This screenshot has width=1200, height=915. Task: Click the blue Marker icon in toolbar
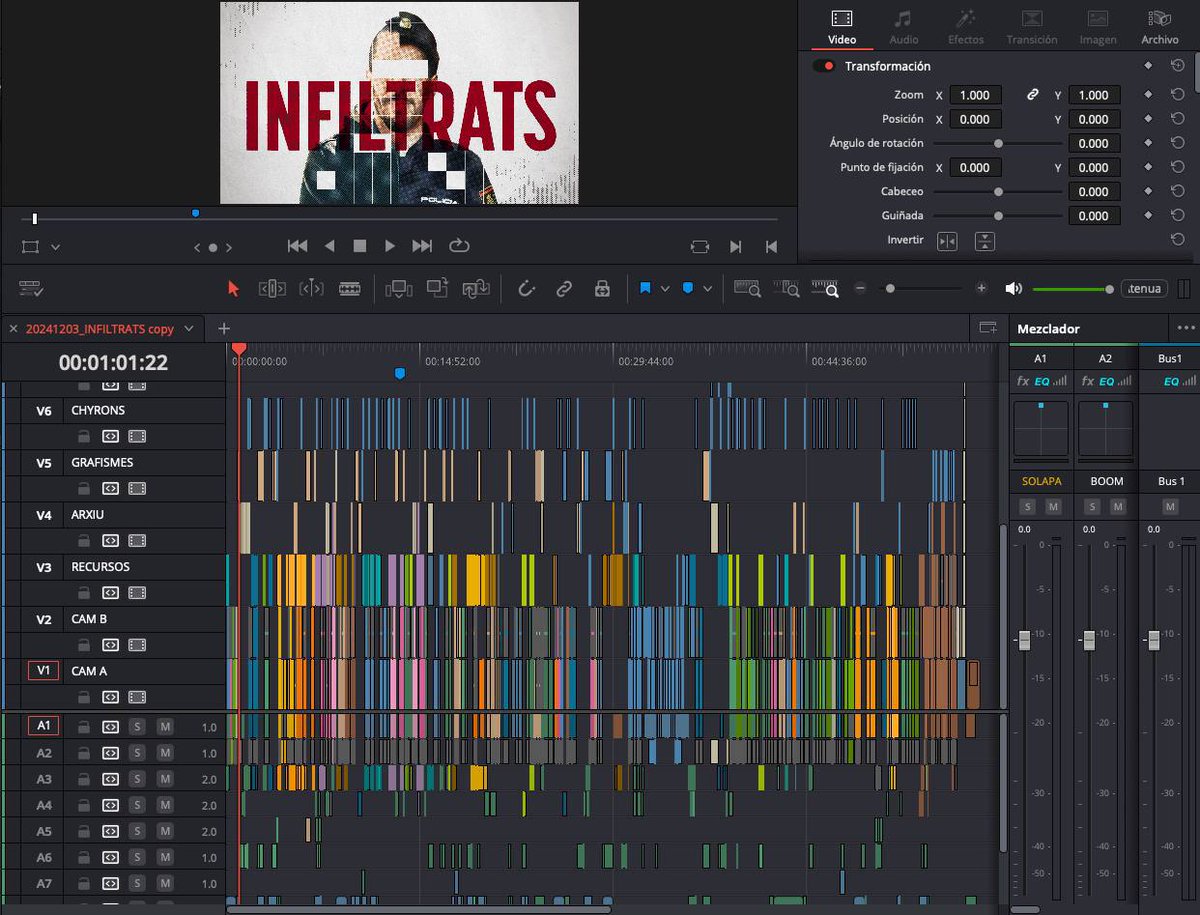(688, 288)
